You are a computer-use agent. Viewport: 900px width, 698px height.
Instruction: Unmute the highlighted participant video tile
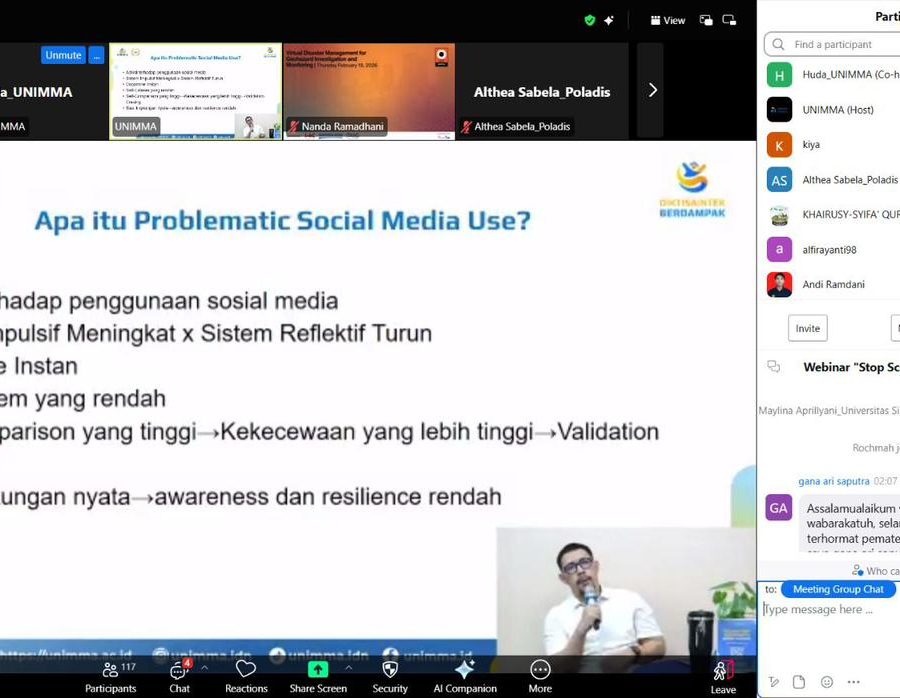62,55
